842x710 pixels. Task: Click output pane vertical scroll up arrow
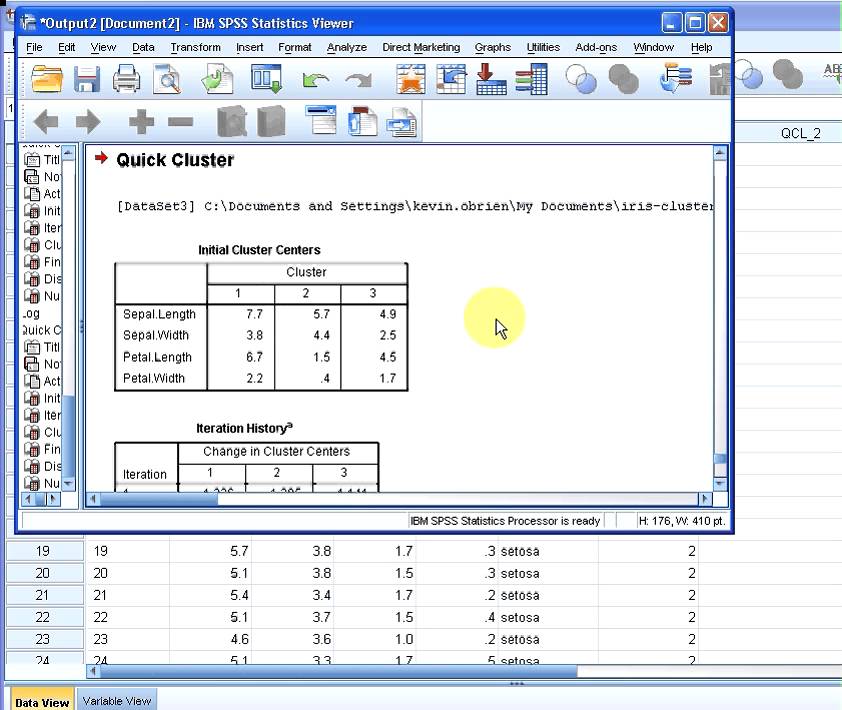point(720,154)
